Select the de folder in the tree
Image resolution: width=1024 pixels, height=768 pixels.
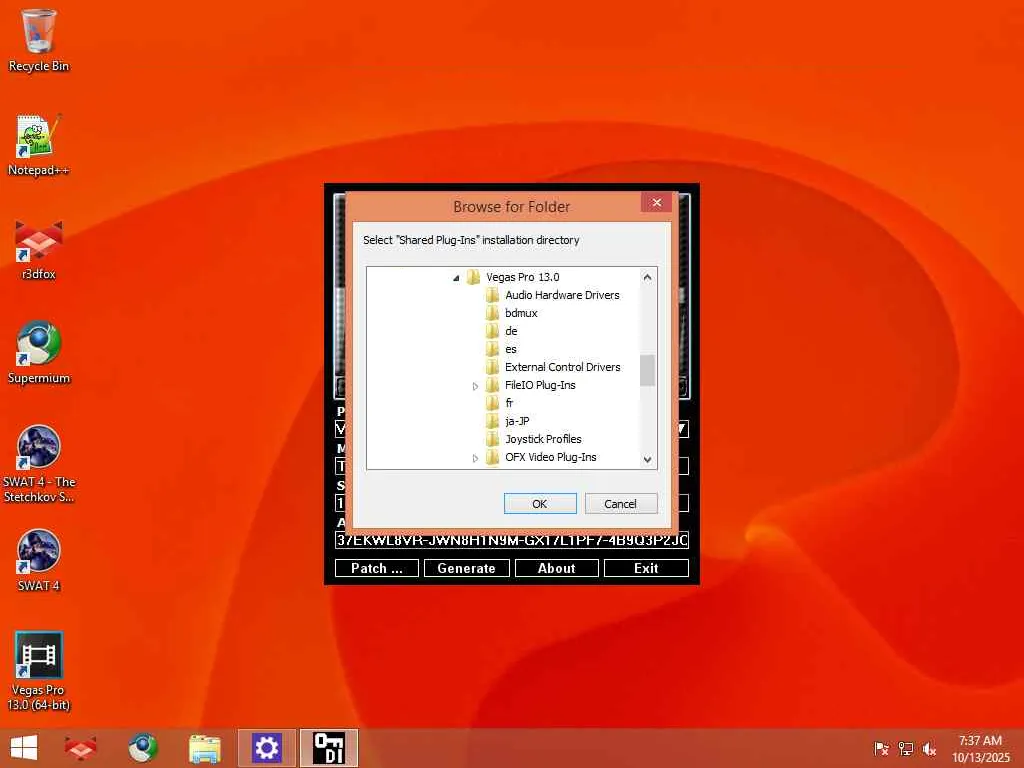click(x=511, y=331)
